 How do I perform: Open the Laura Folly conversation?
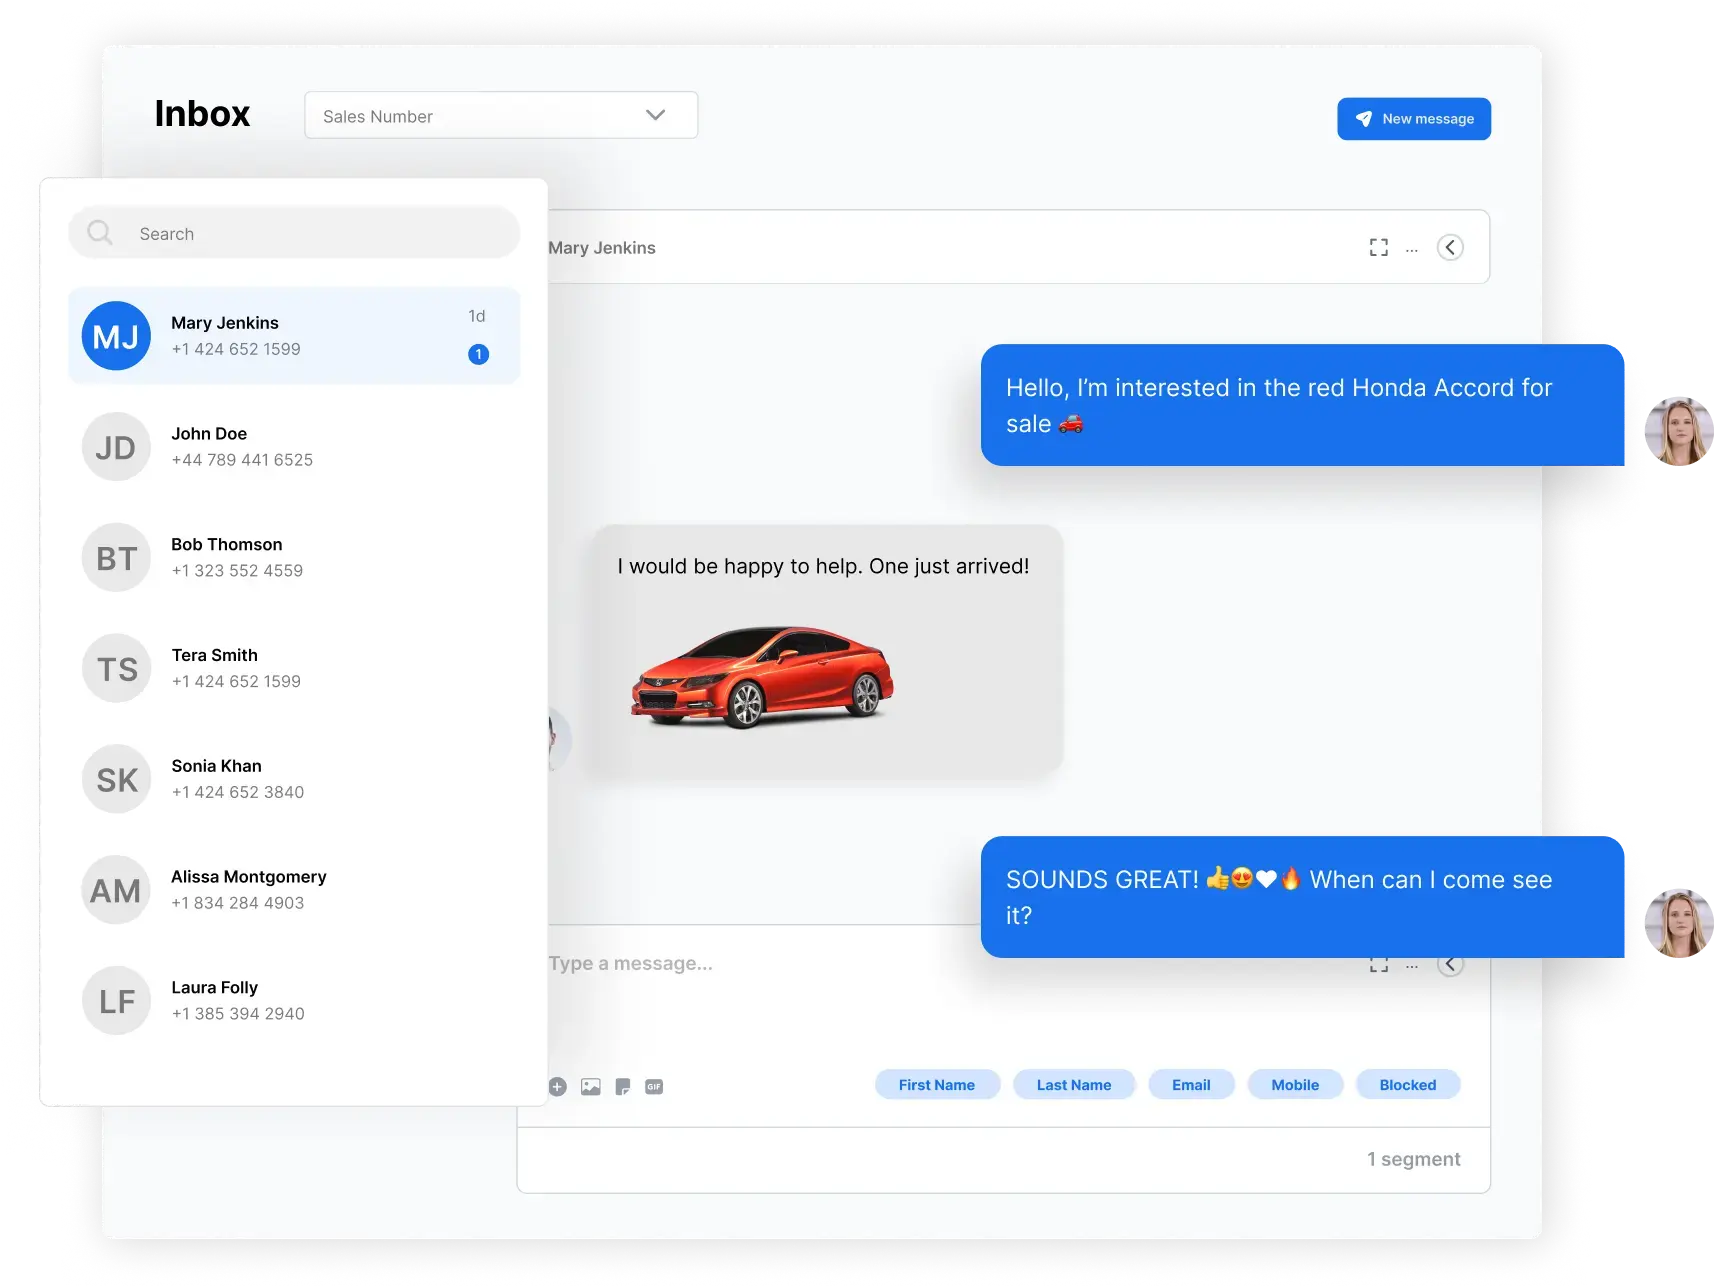(x=294, y=1001)
